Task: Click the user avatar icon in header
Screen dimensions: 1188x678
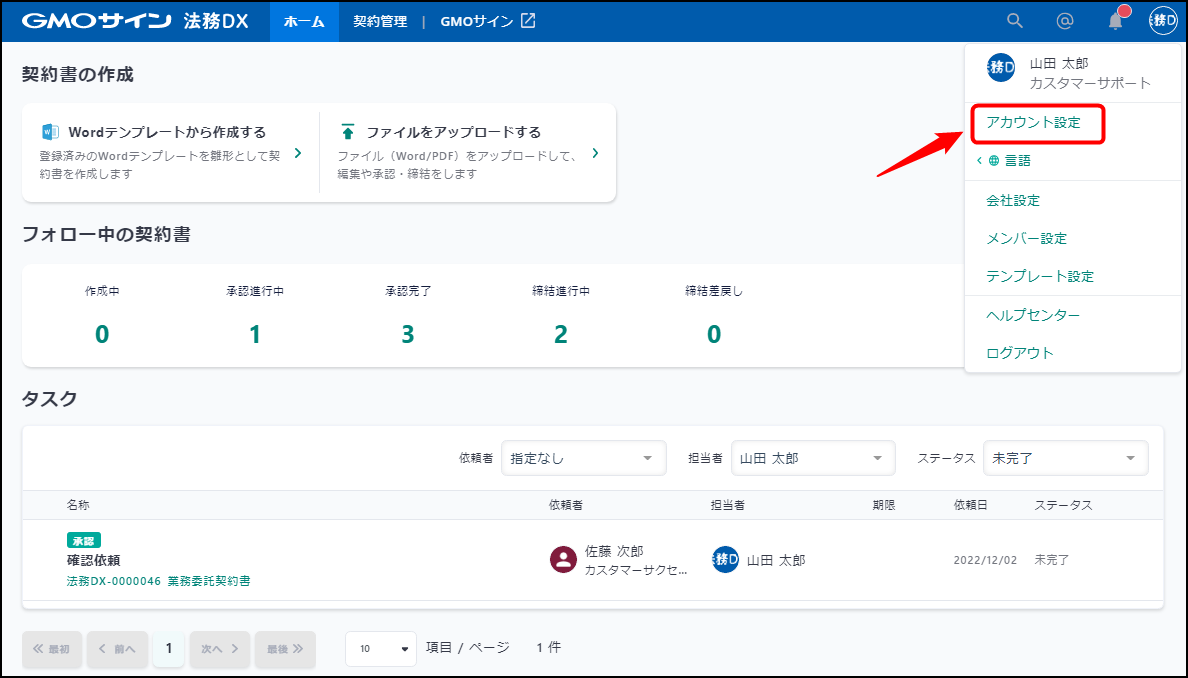Action: click(x=1163, y=21)
